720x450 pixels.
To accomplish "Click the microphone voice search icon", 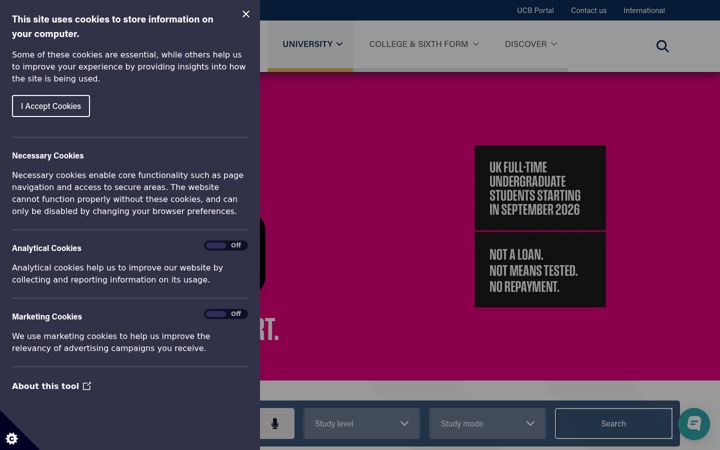I will (x=275, y=423).
